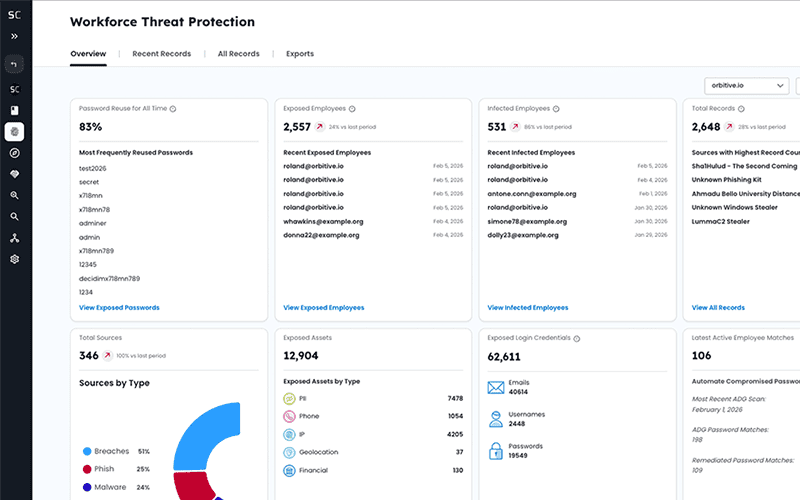This screenshot has width=800, height=500.
Task: Click the Passwords padlock icon
Action: pyautogui.click(x=495, y=451)
